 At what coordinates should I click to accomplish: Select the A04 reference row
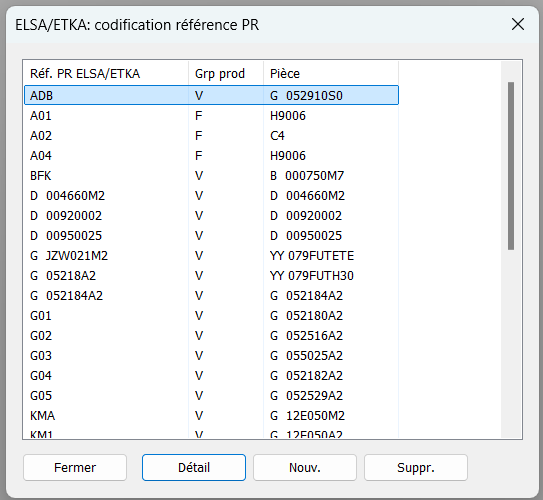point(211,155)
